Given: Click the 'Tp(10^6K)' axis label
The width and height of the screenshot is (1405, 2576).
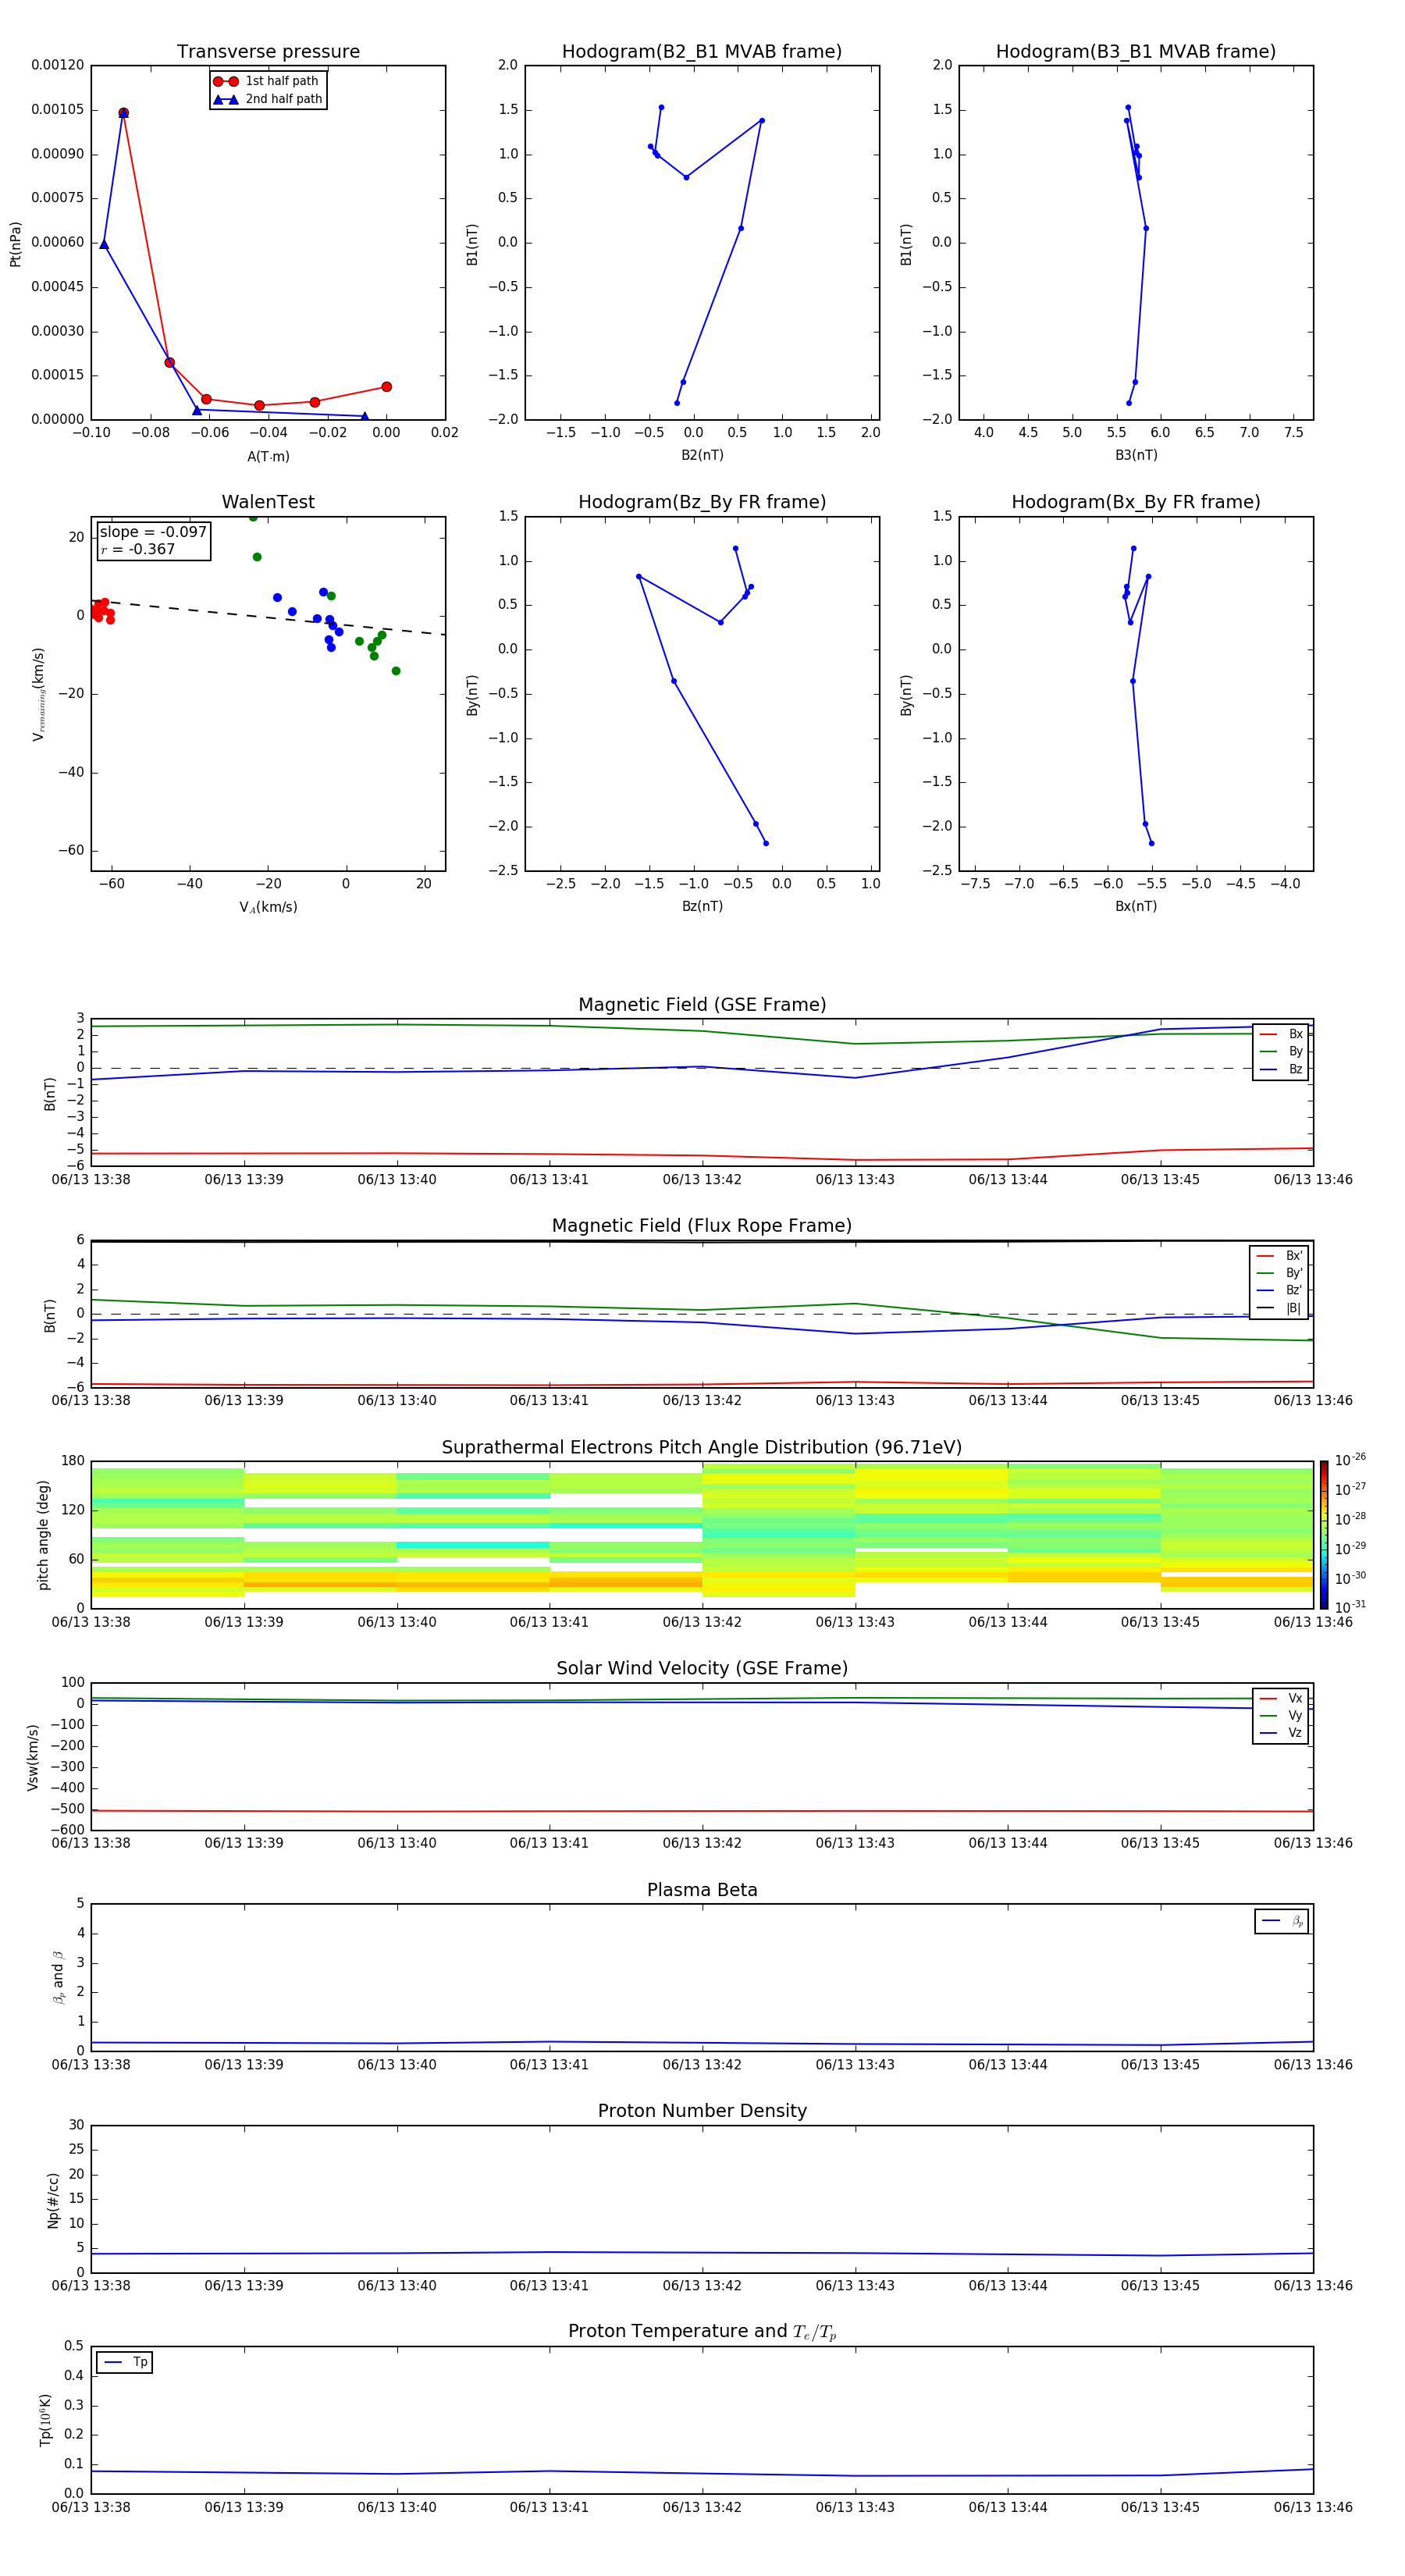Looking at the screenshot, I should click(x=45, y=2420).
